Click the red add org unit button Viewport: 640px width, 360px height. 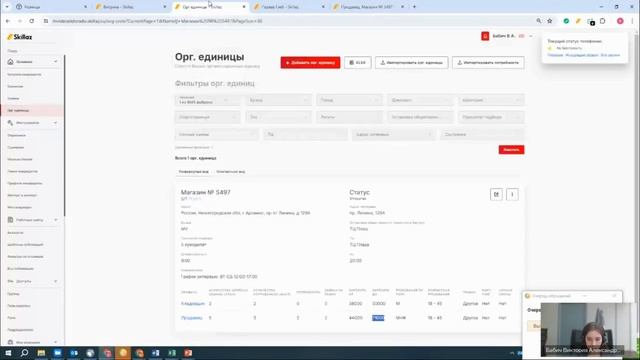310,62
